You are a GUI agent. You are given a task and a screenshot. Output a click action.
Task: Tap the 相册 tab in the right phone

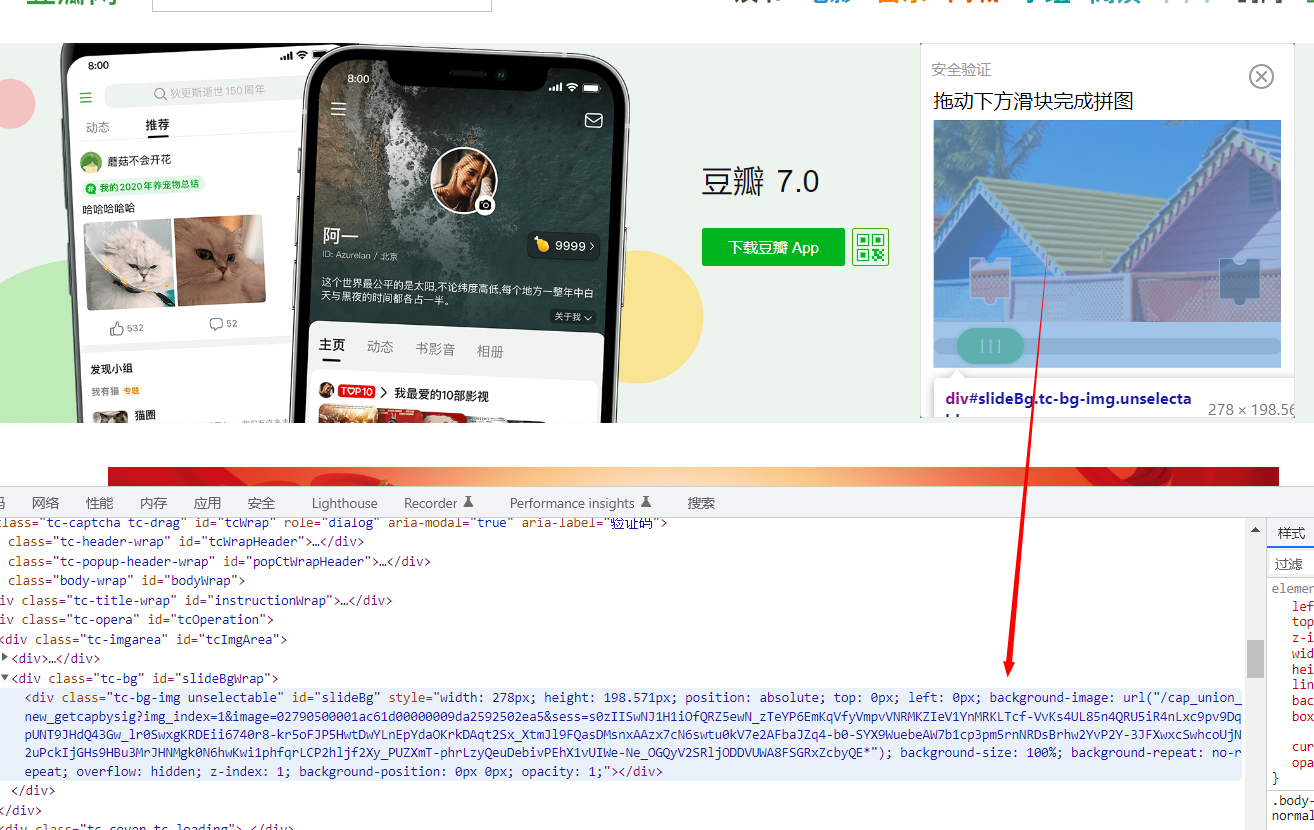pyautogui.click(x=490, y=351)
